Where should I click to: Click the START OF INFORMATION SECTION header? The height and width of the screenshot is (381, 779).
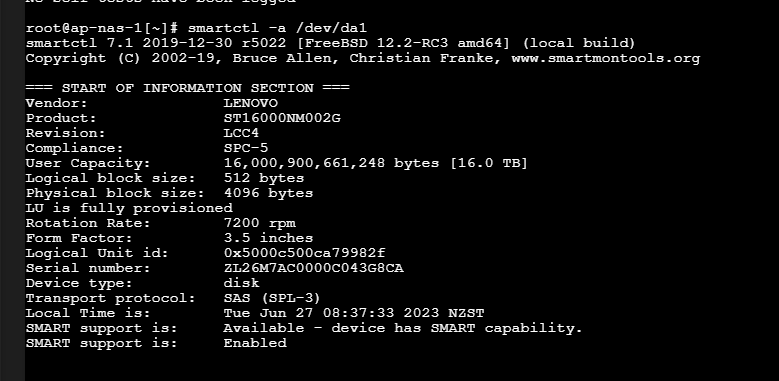[x=188, y=88]
